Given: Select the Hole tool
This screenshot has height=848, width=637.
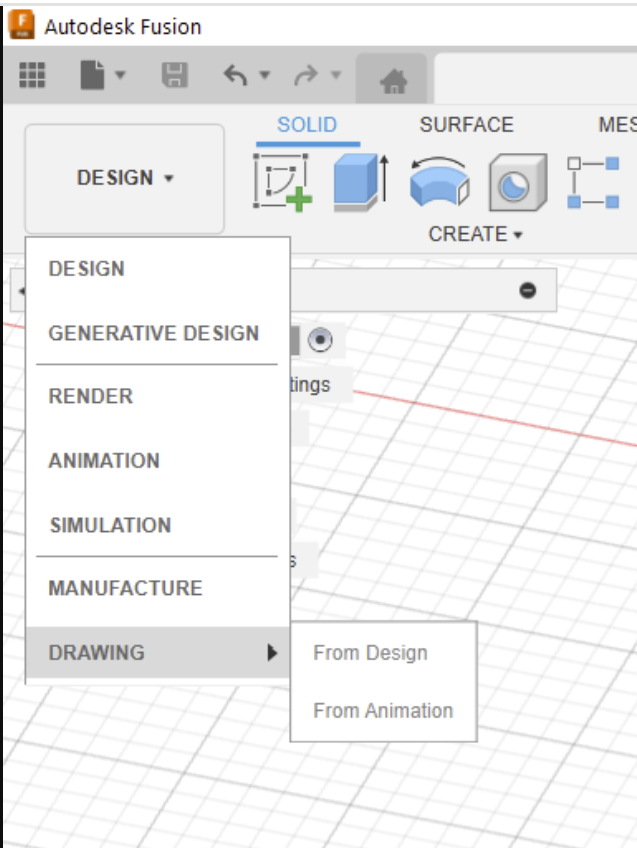Looking at the screenshot, I should [x=517, y=182].
